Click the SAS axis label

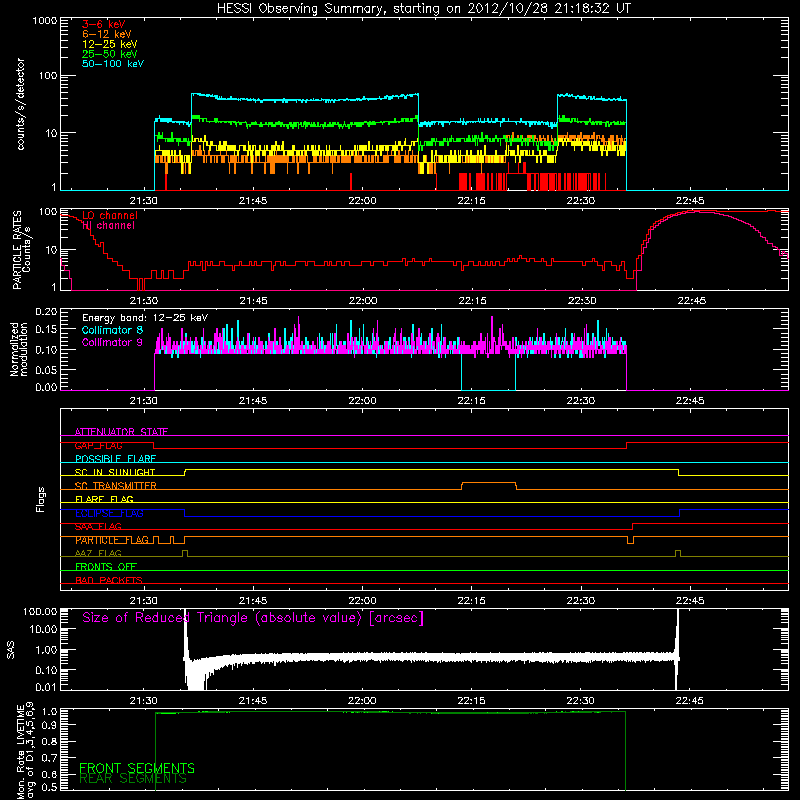click(x=10, y=651)
